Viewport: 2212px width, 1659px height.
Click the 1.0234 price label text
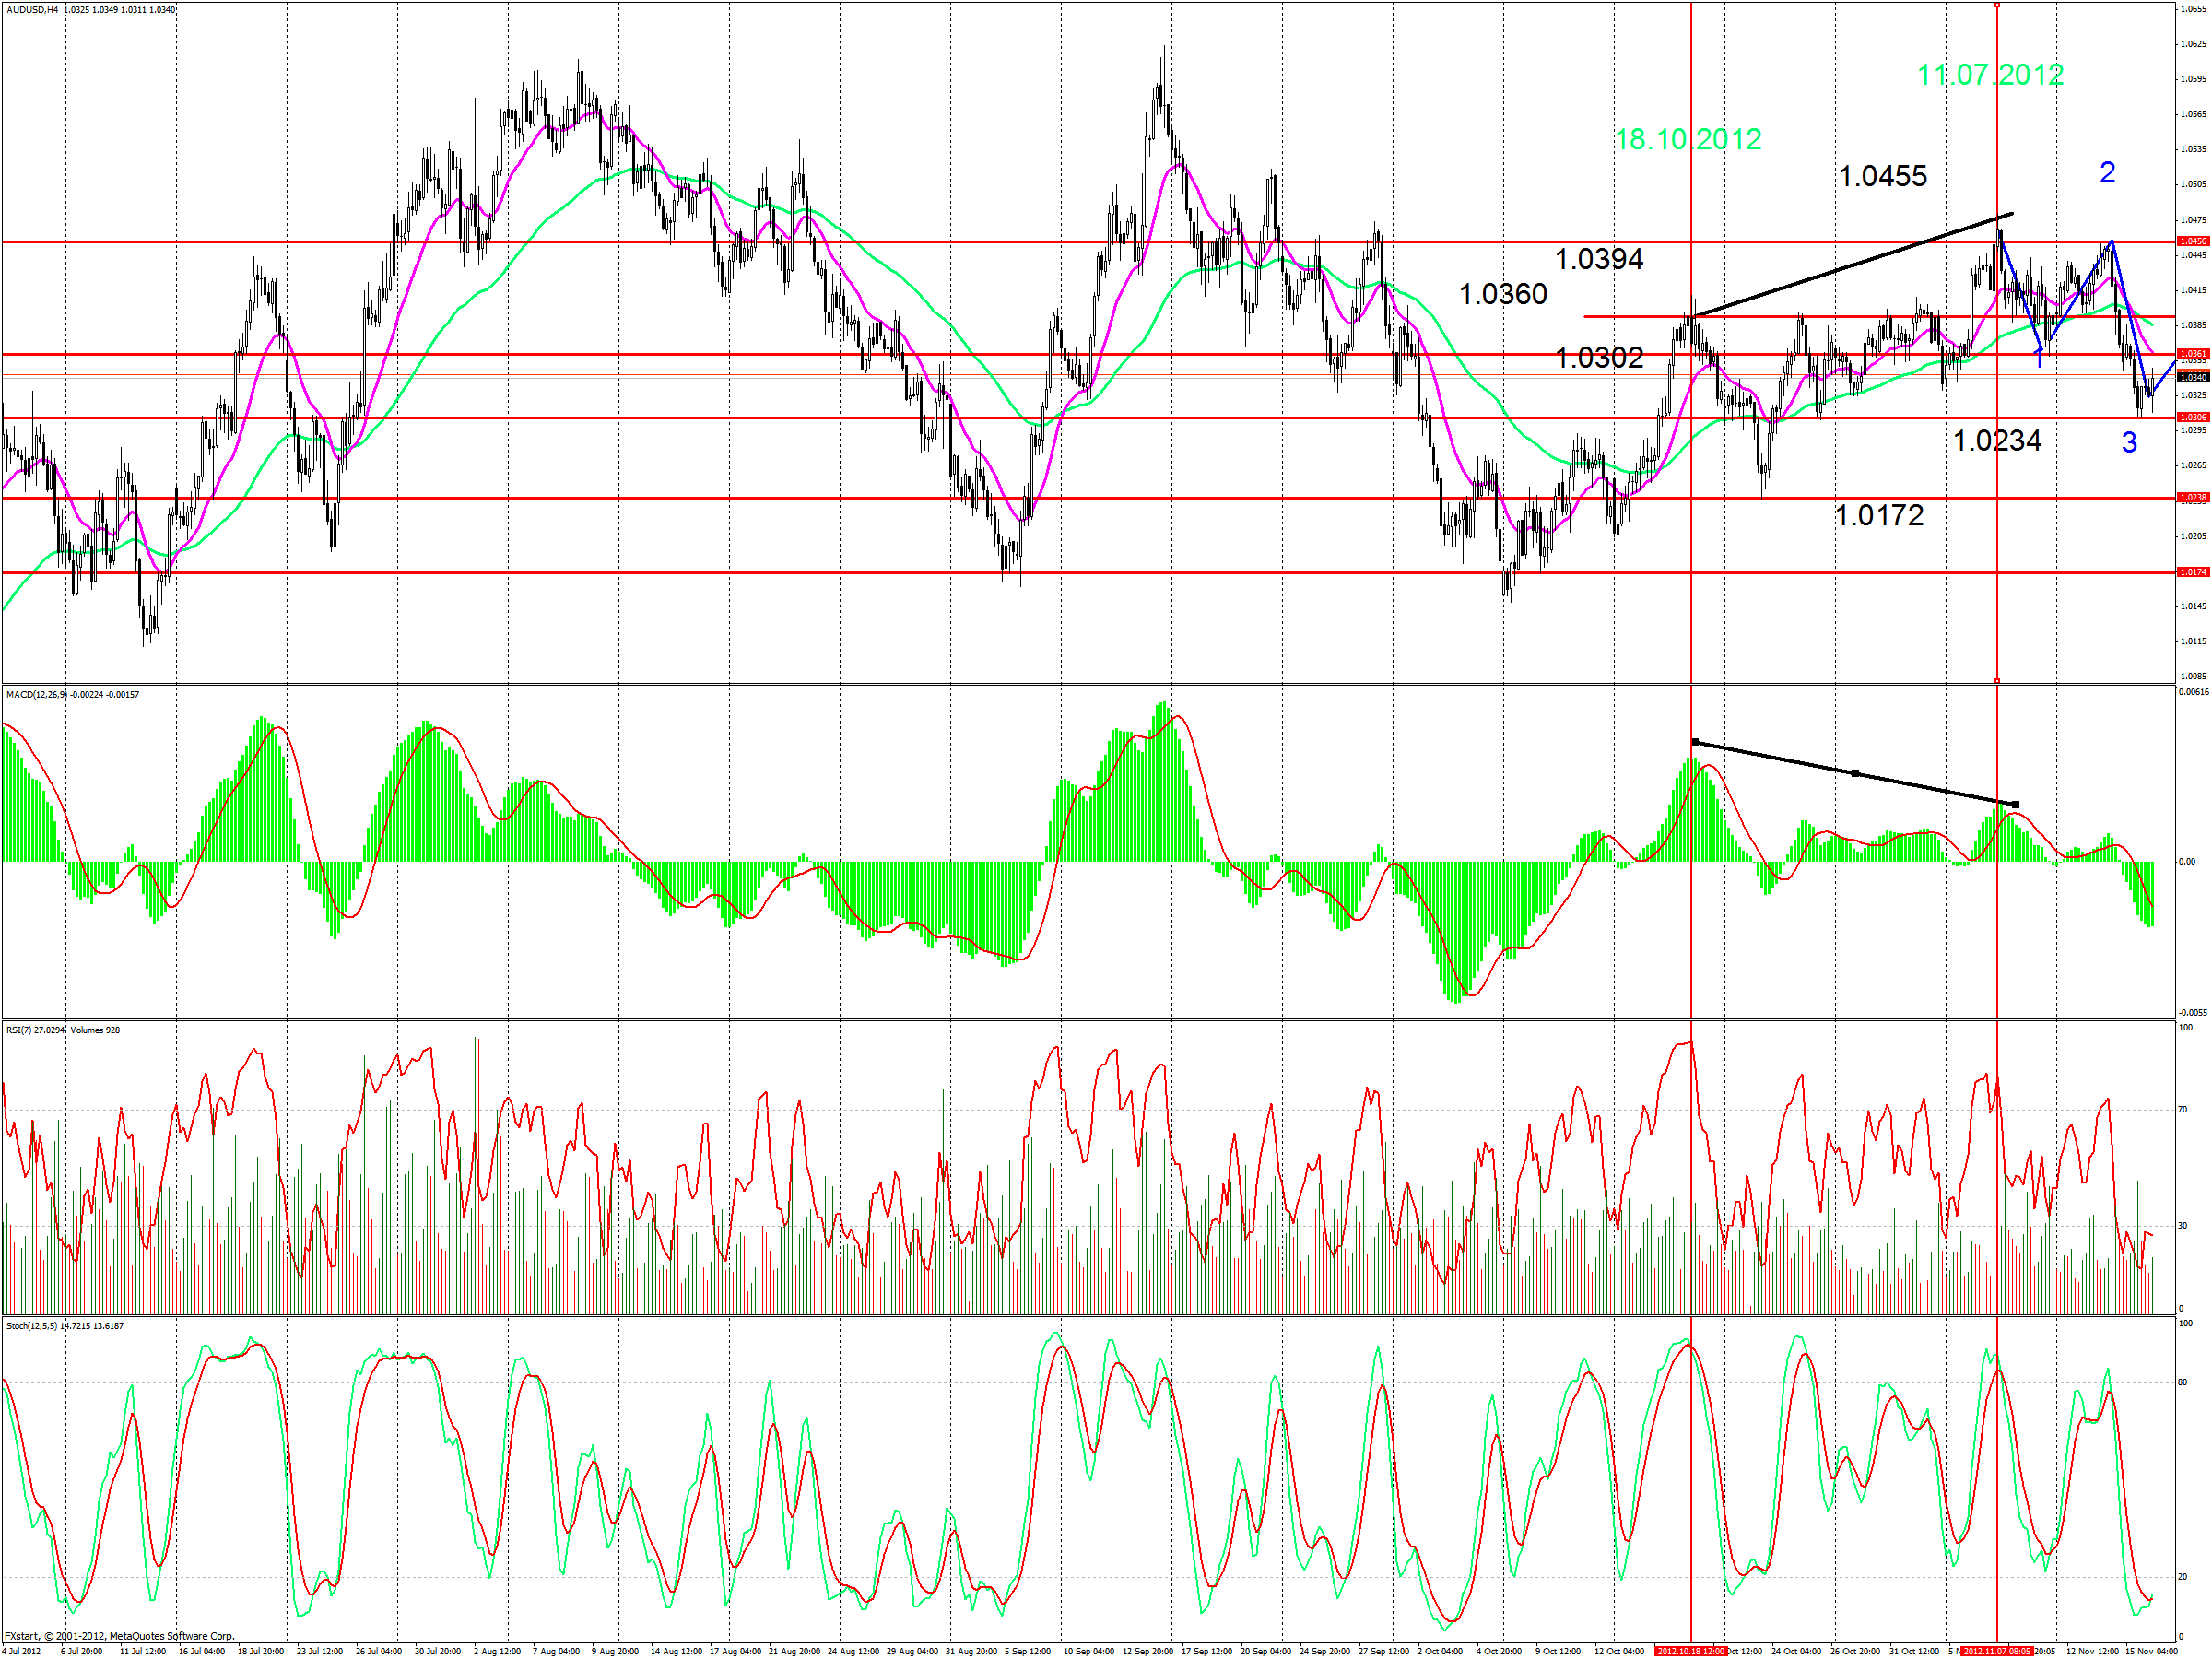click(1997, 440)
